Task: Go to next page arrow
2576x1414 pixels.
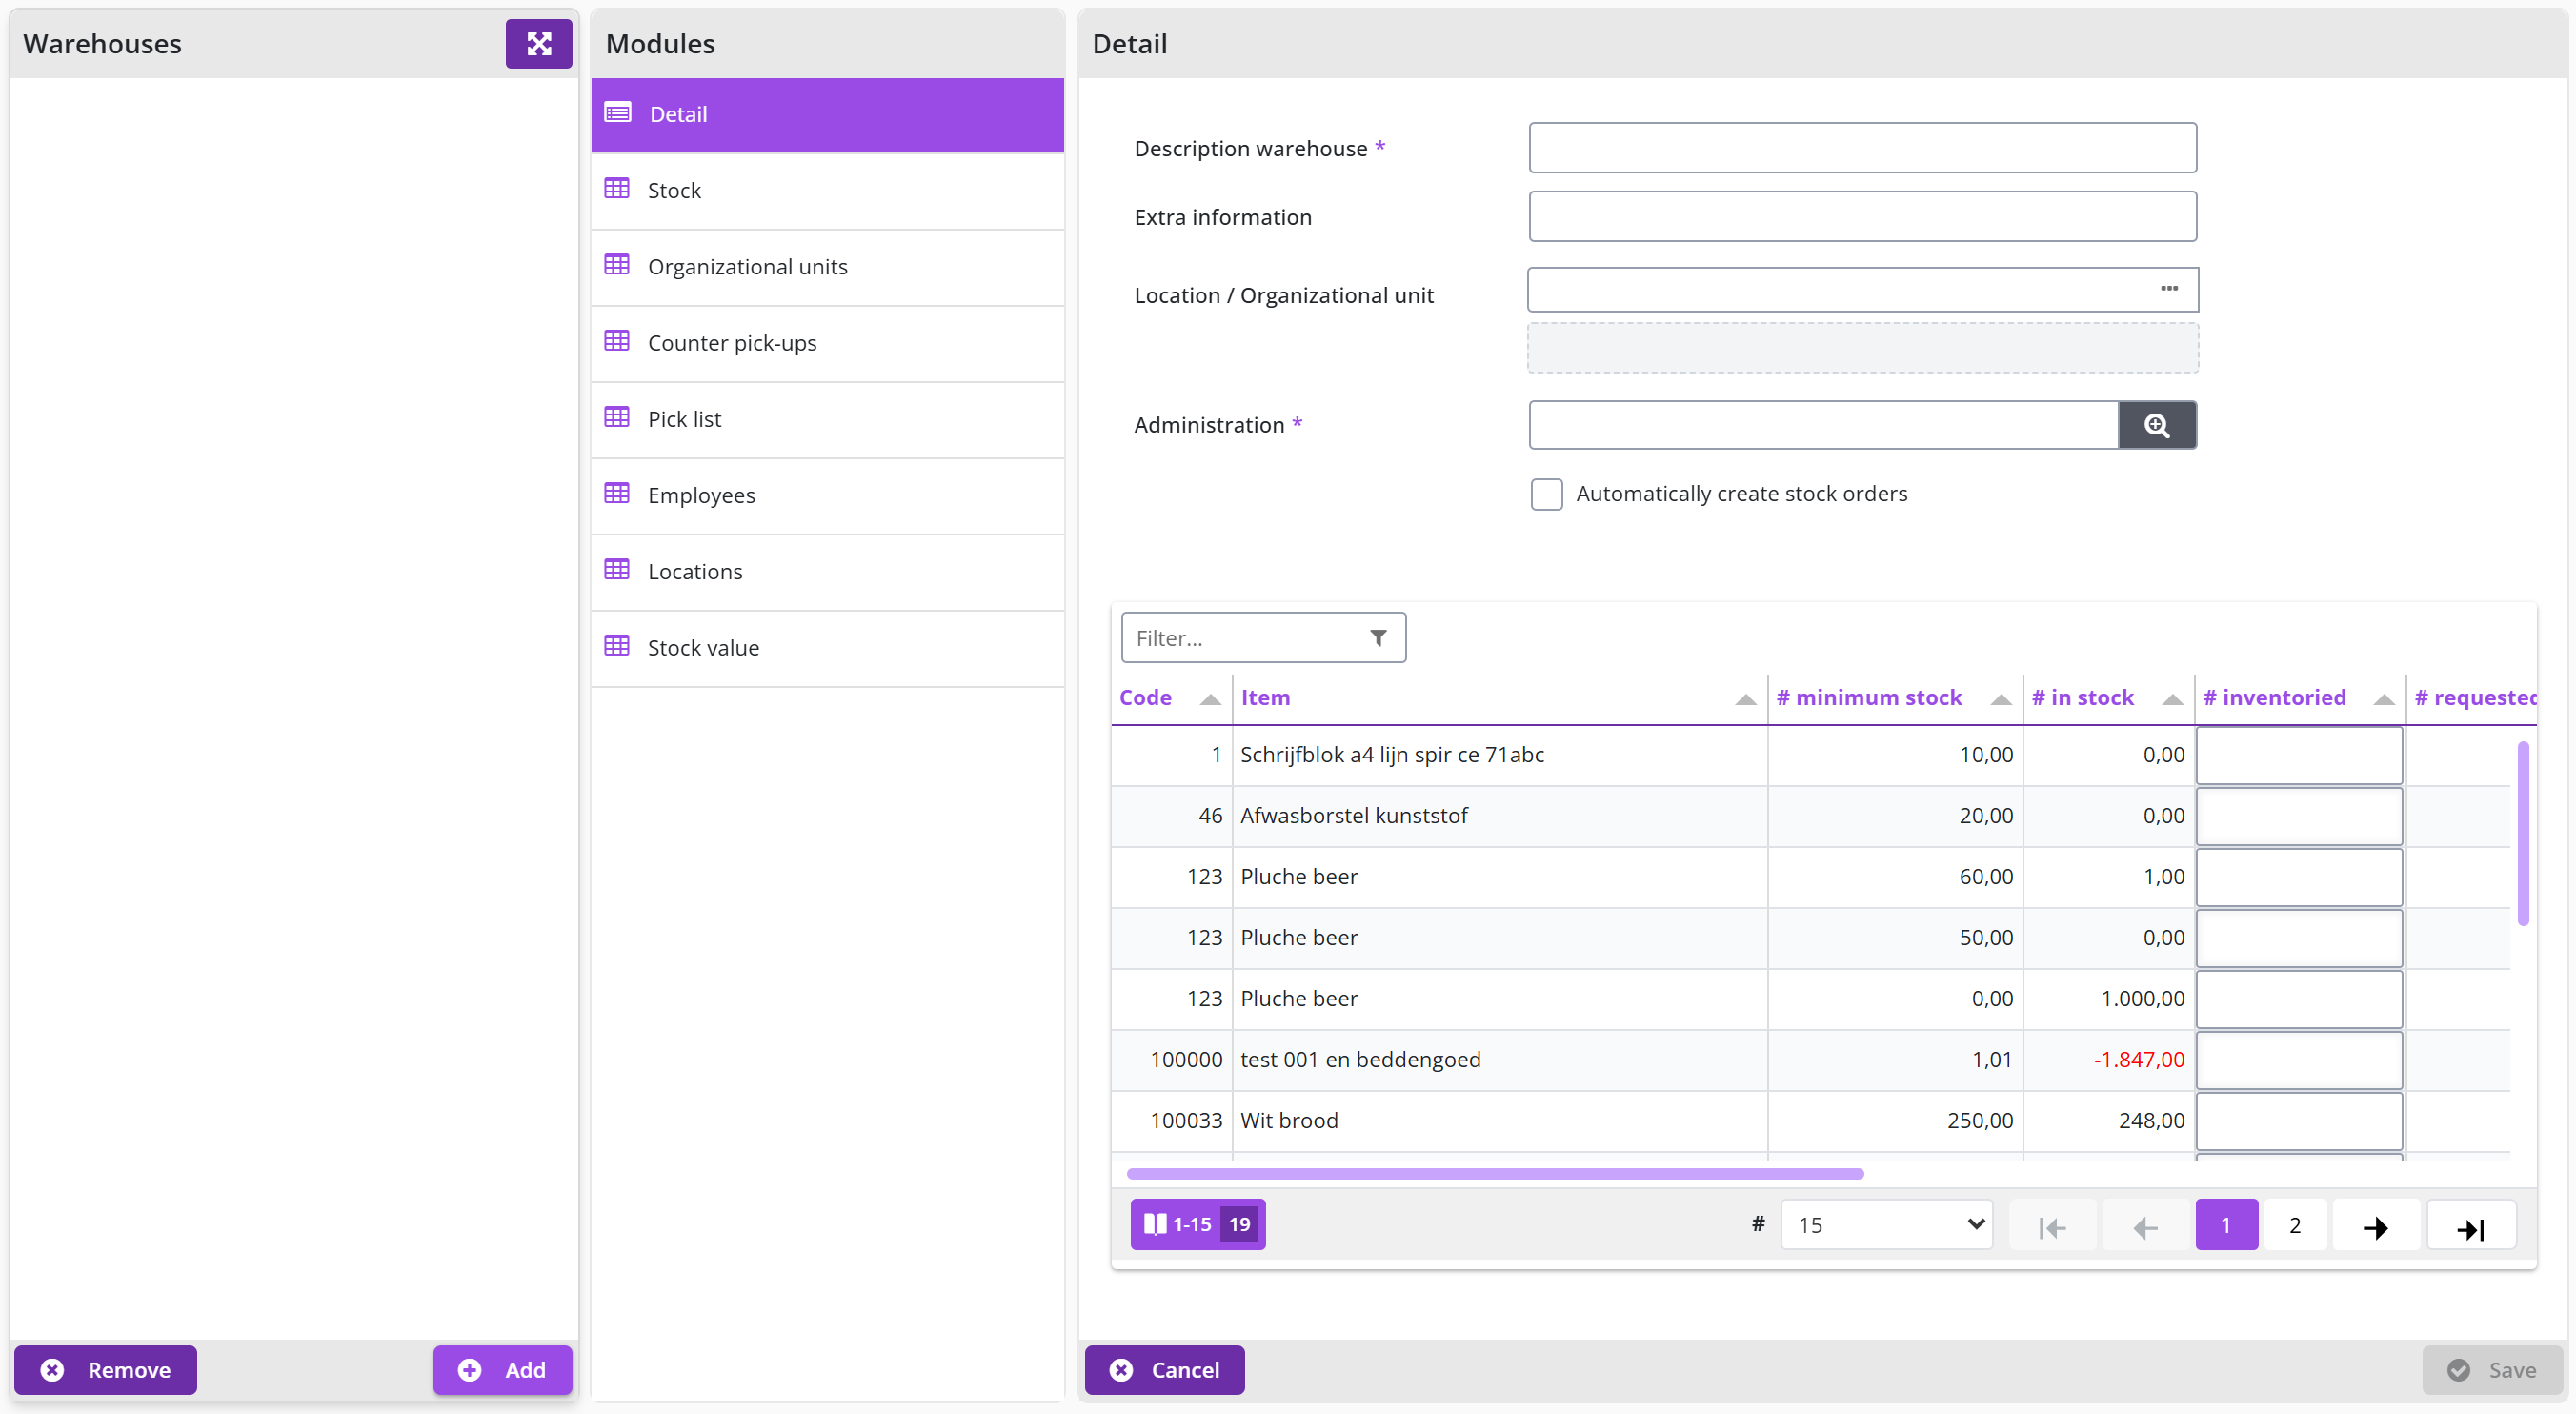Action: 2375,1225
